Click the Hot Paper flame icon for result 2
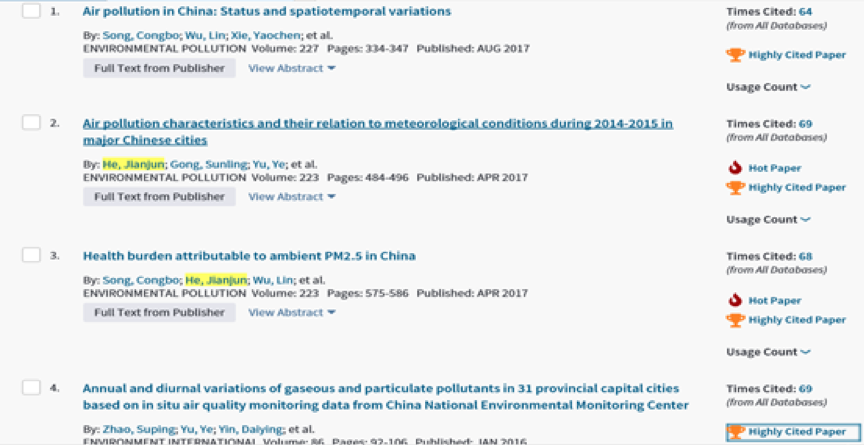Viewport: 864px width, 445px height. pyautogui.click(x=736, y=168)
